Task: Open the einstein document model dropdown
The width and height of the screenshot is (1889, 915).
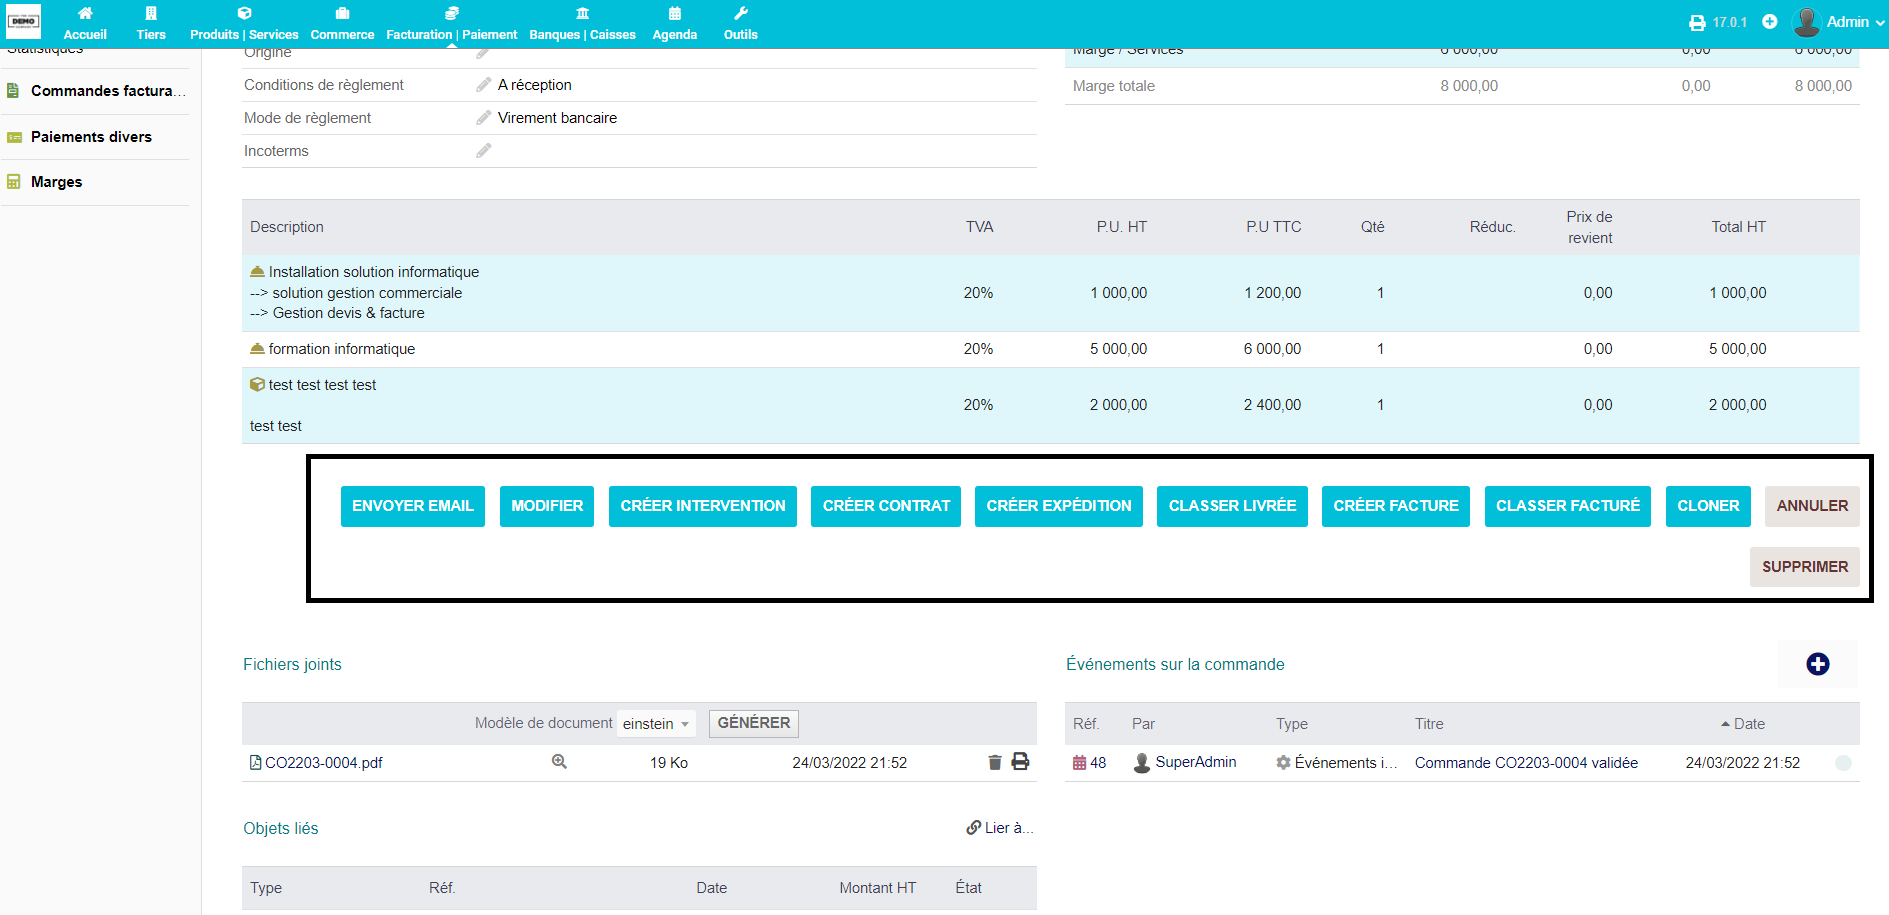Action: (x=656, y=724)
